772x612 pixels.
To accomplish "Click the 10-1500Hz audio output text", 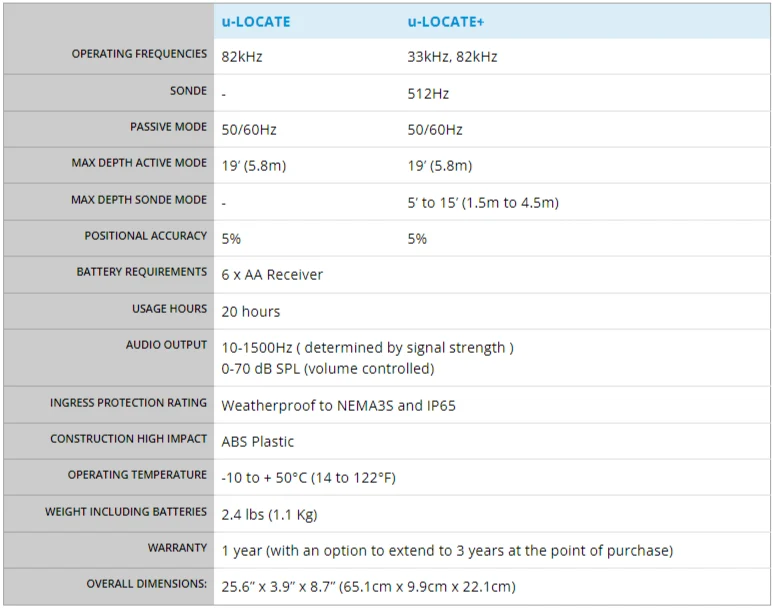I will pos(367,348).
